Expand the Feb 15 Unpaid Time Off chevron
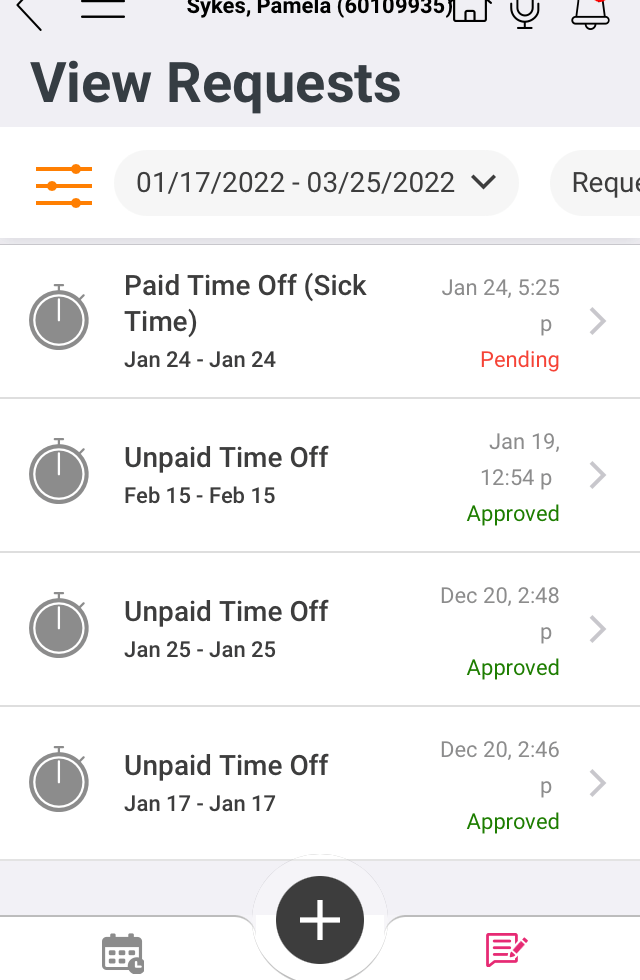Image resolution: width=640 pixels, height=980 pixels. click(x=598, y=475)
